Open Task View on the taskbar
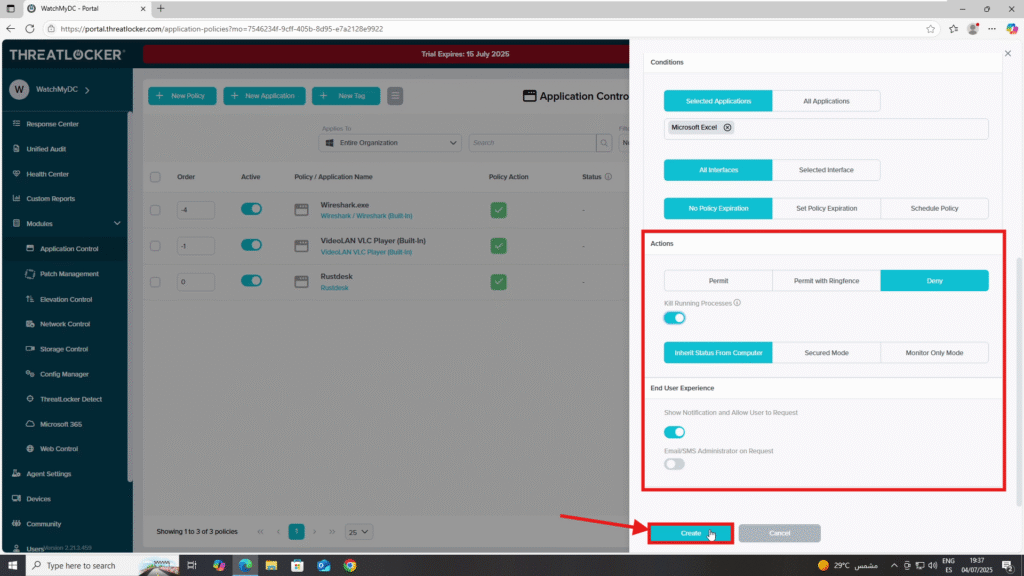The image size is (1024, 576). click(191, 566)
